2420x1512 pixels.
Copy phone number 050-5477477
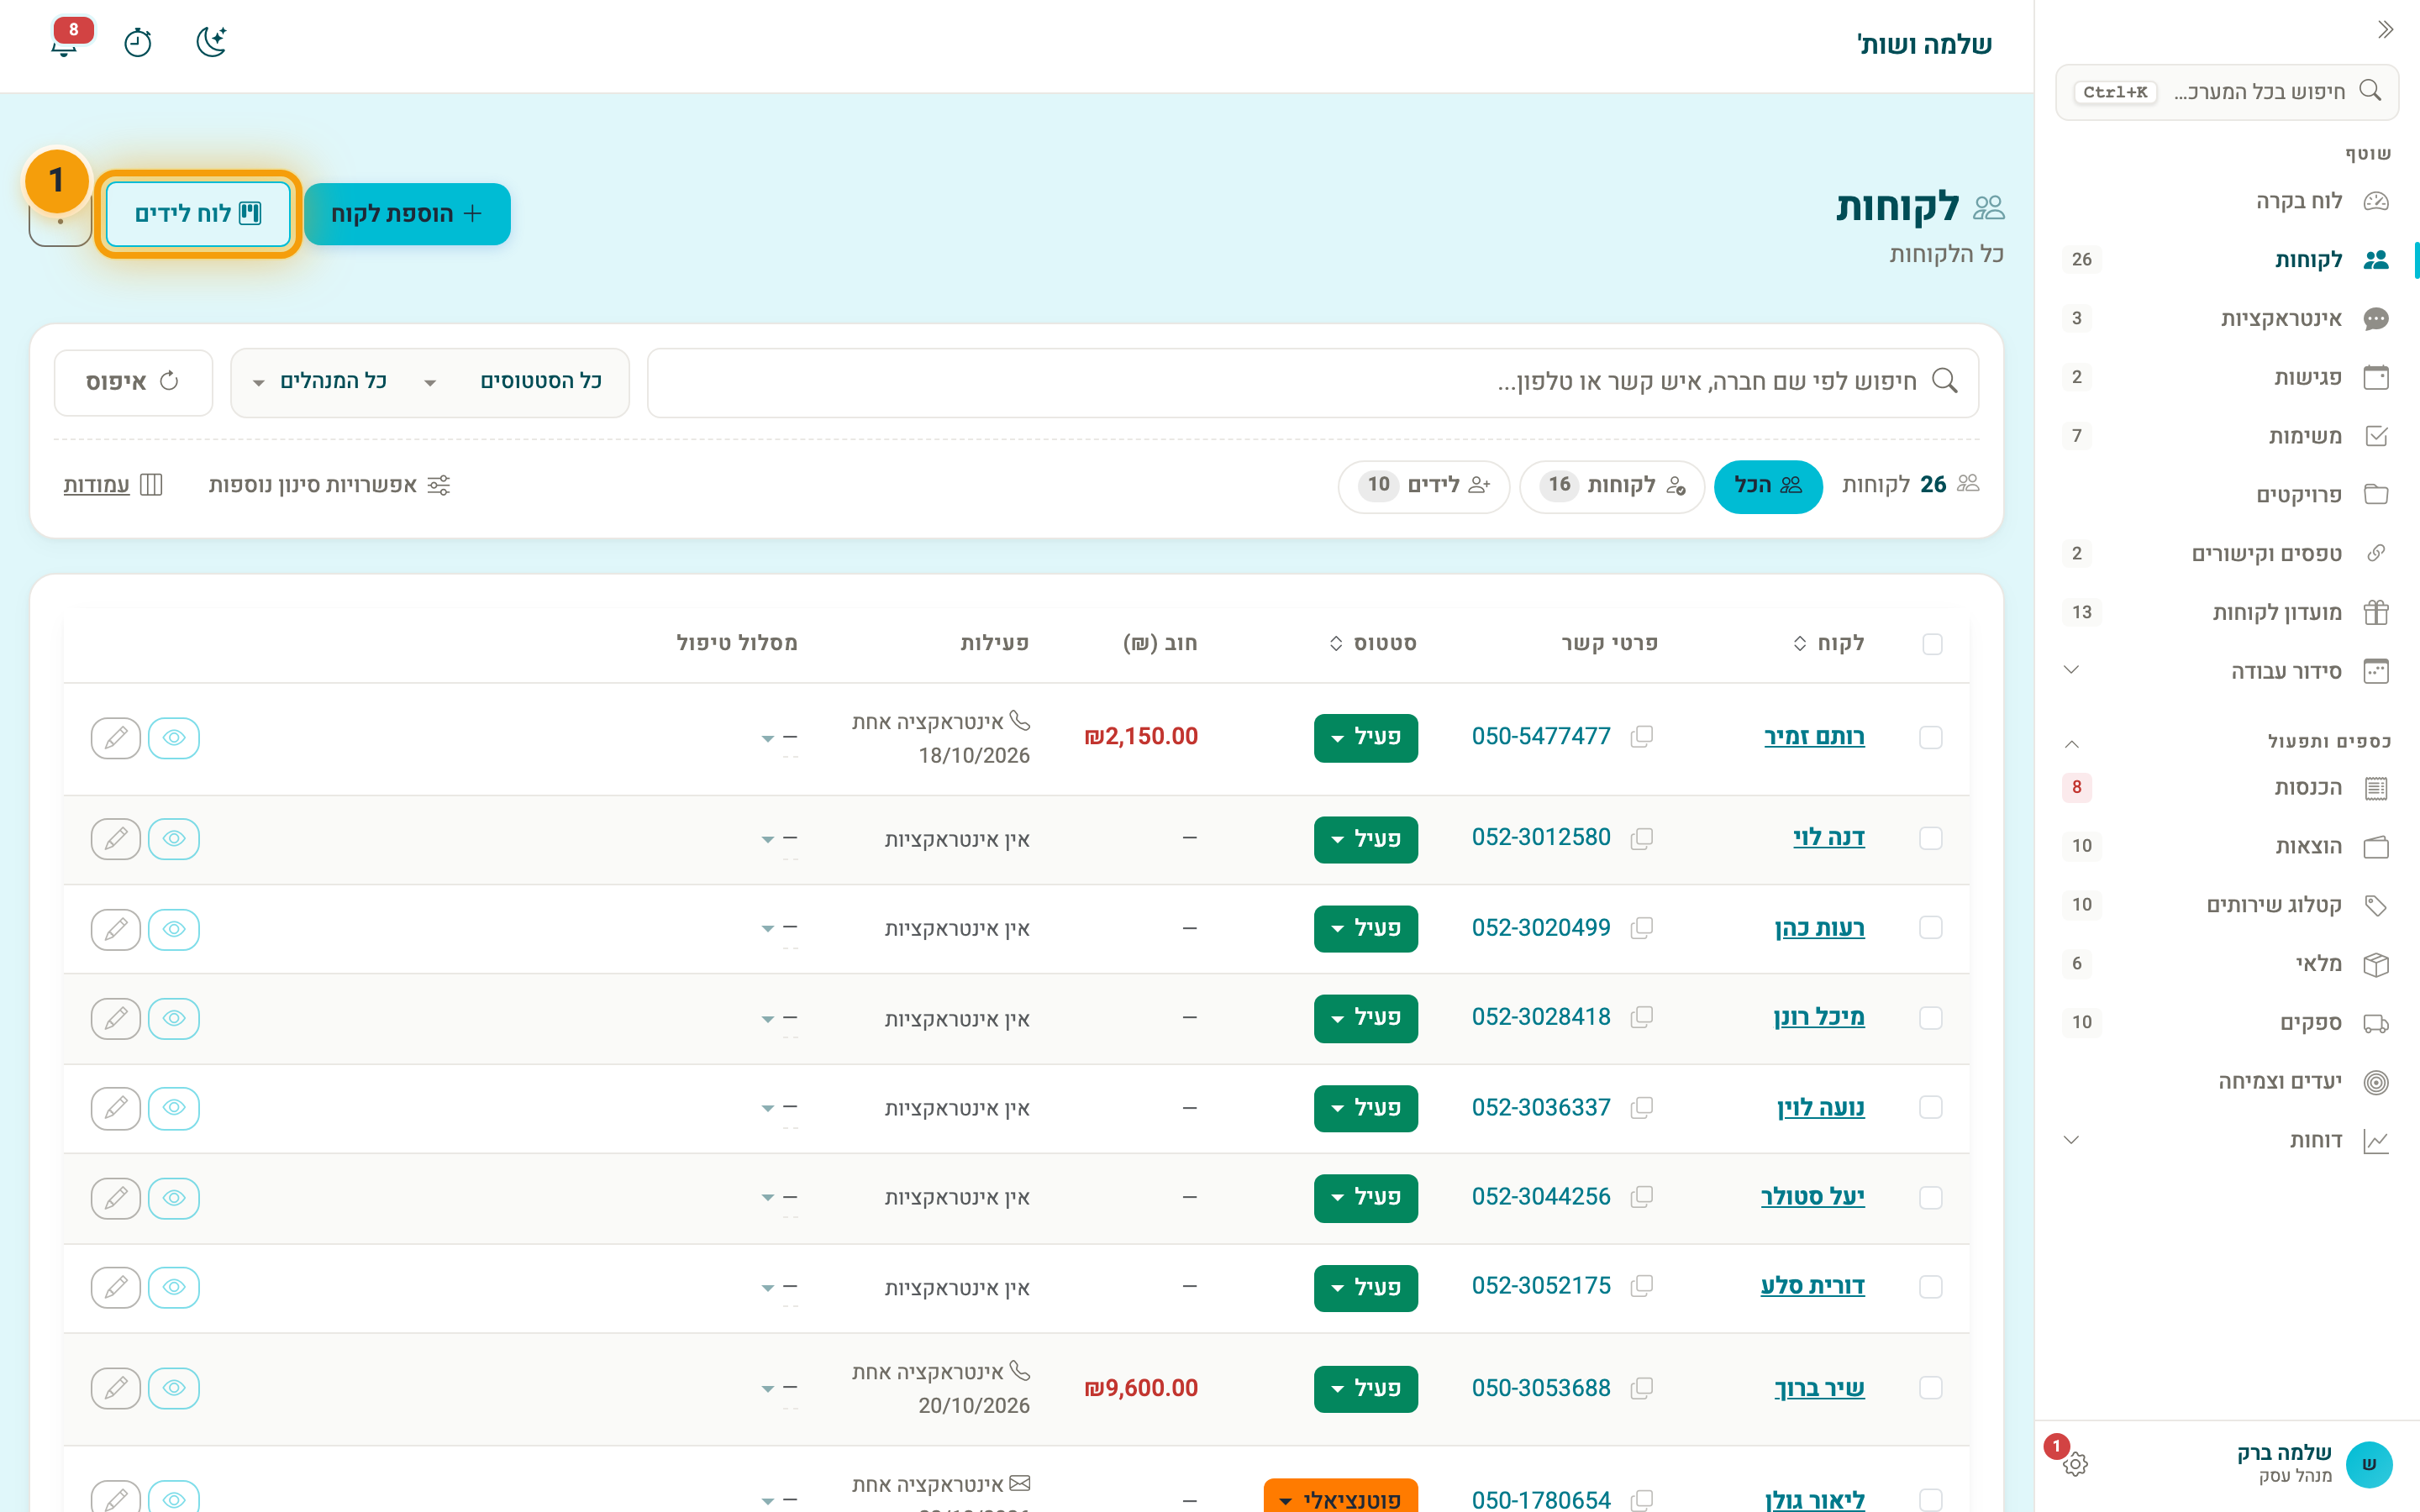(x=1641, y=737)
